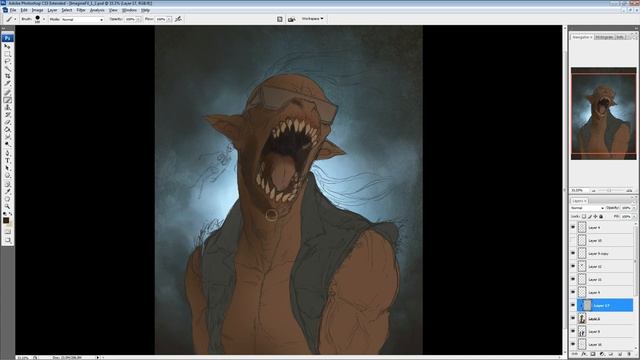The height and width of the screenshot is (360, 640).
Task: Open Brush preset picker arrow
Action: point(44,19)
